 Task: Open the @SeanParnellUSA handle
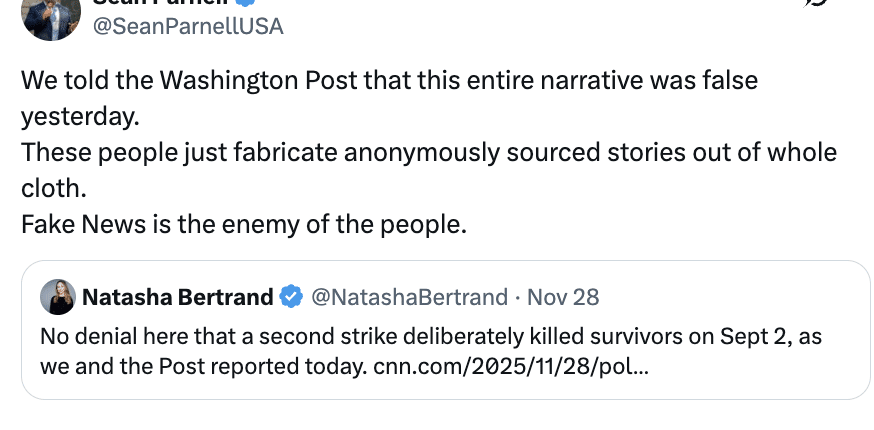[x=188, y=26]
